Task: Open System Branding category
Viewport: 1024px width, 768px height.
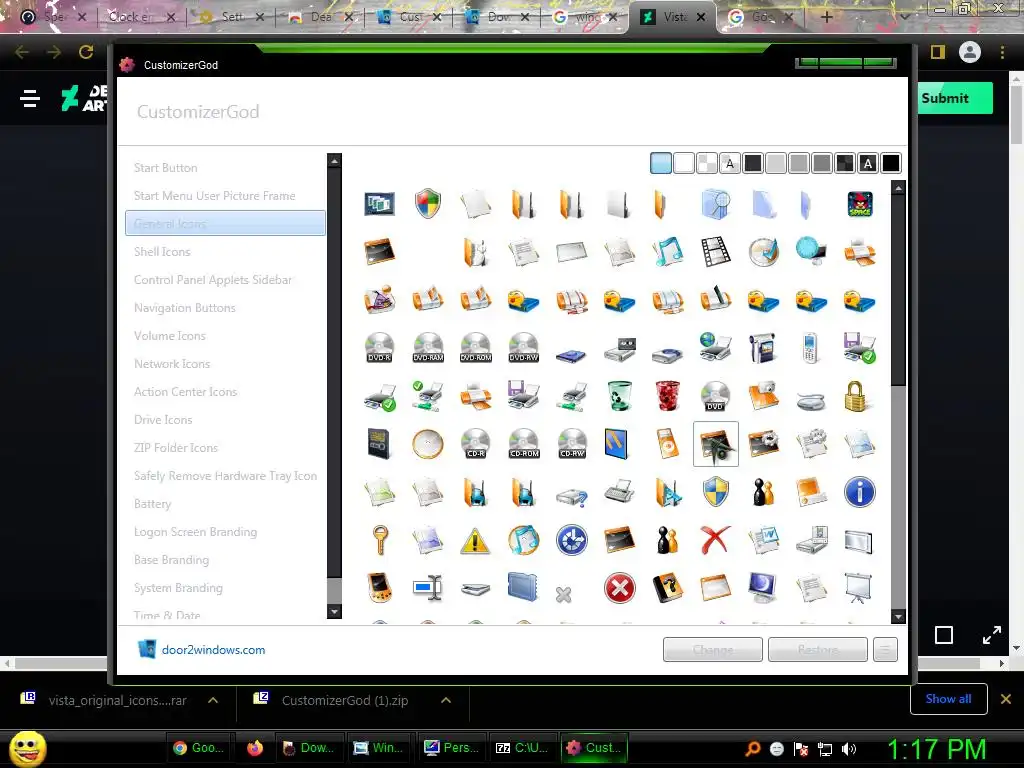Action: [x=178, y=588]
